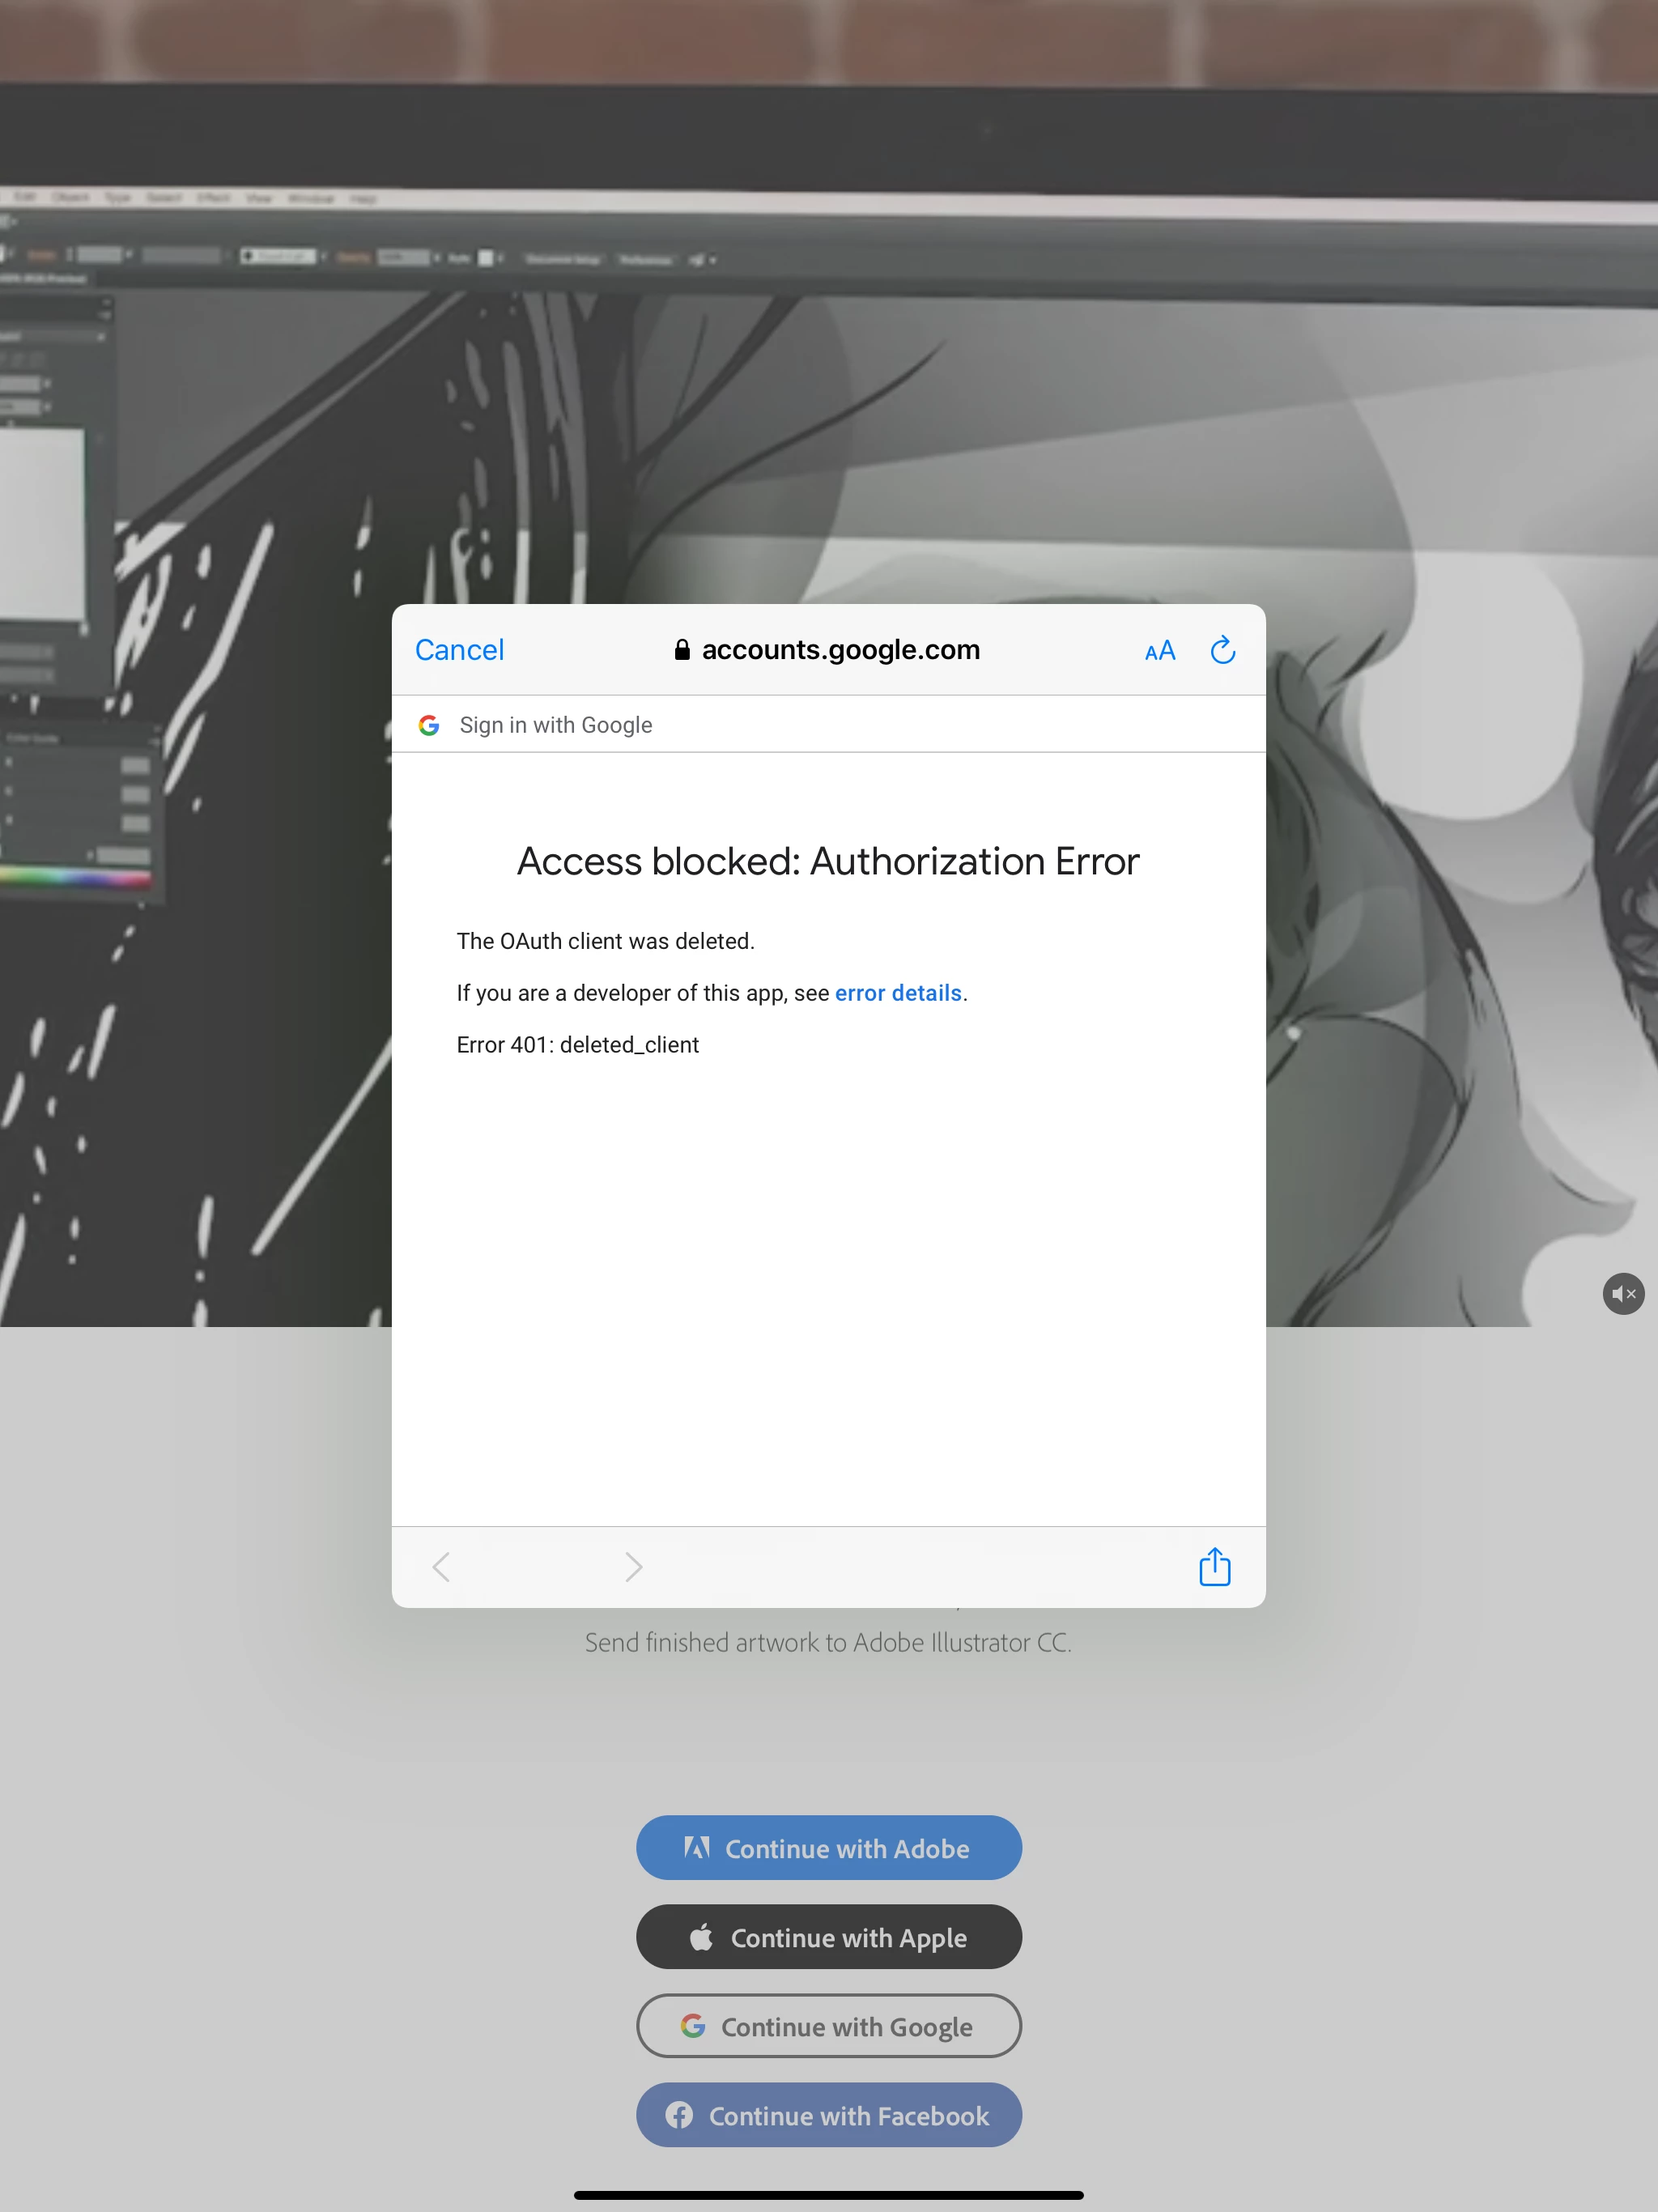Viewport: 1658px width, 2212px height.
Task: Go back with the left chevron
Action: (441, 1566)
